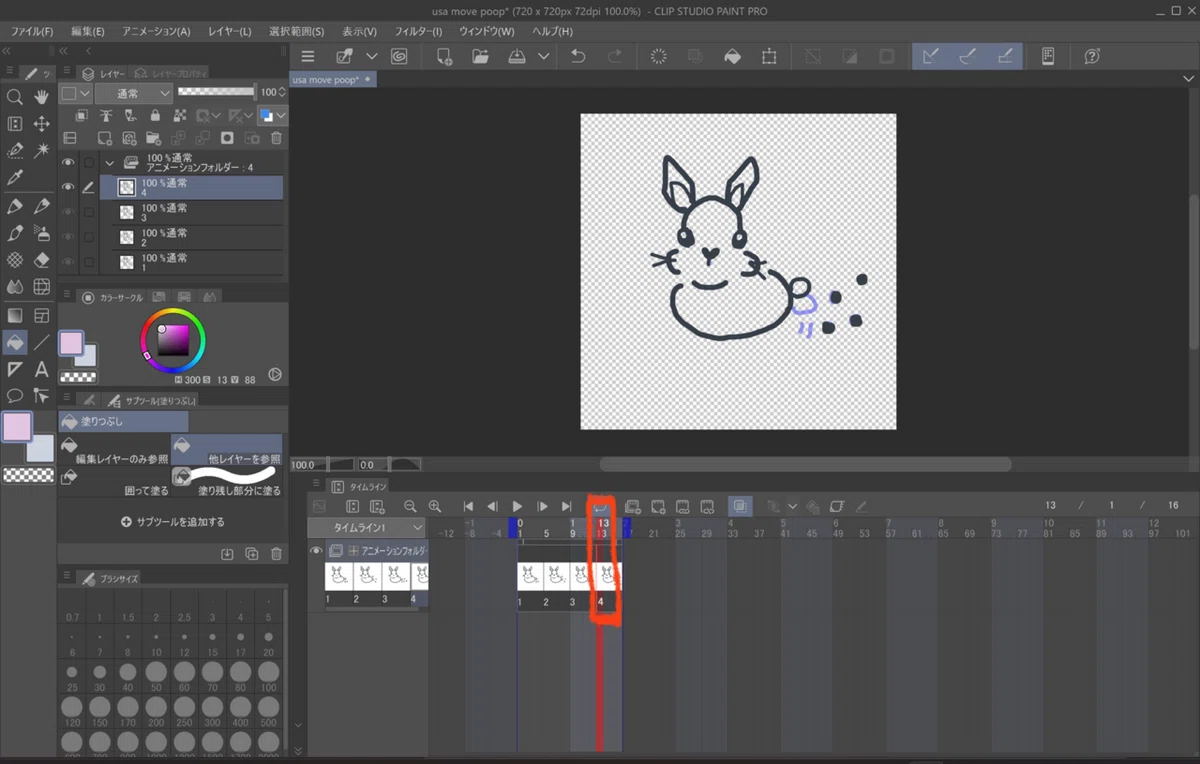Zoom in the timeline
The height and width of the screenshot is (764, 1200).
(434, 507)
